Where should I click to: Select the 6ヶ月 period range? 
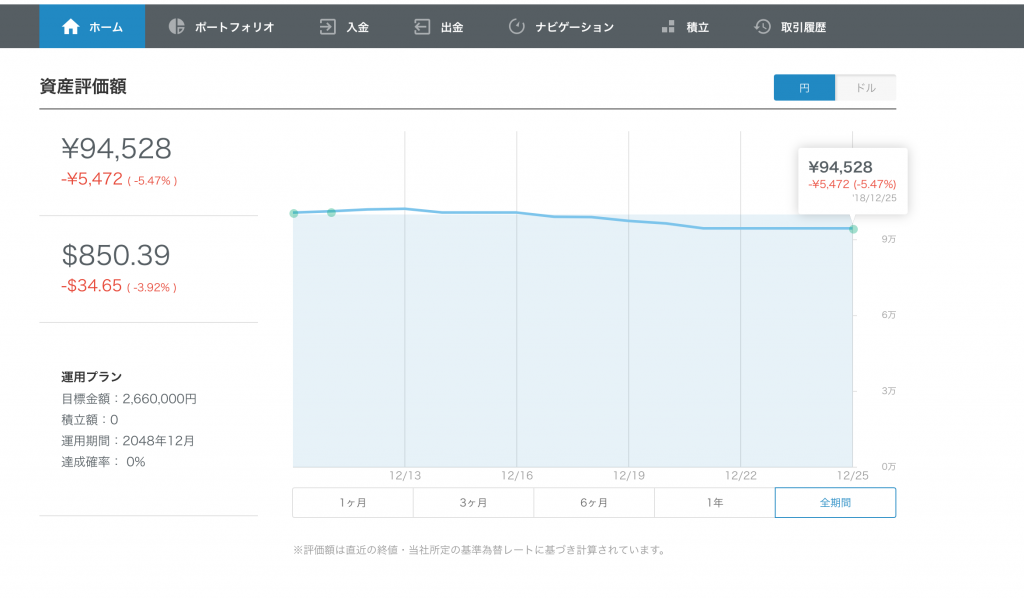pyautogui.click(x=594, y=503)
